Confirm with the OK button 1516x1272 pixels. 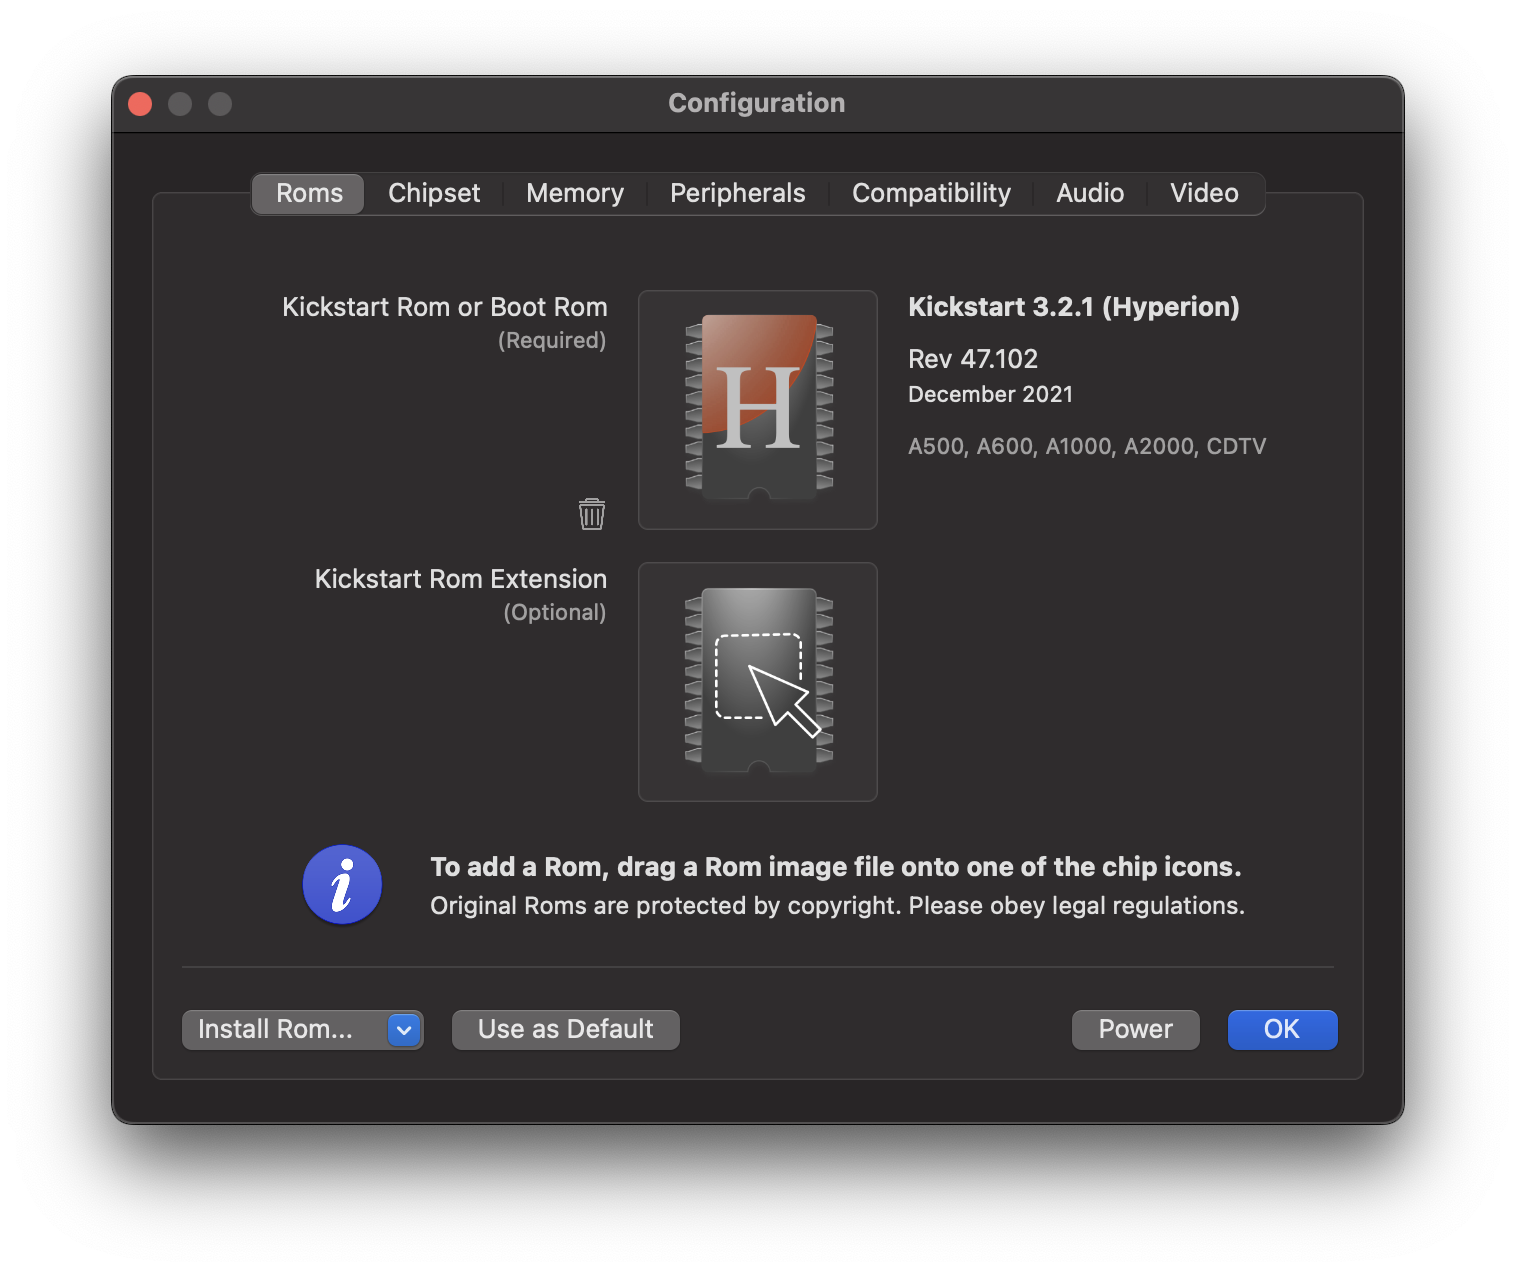[x=1282, y=1030]
